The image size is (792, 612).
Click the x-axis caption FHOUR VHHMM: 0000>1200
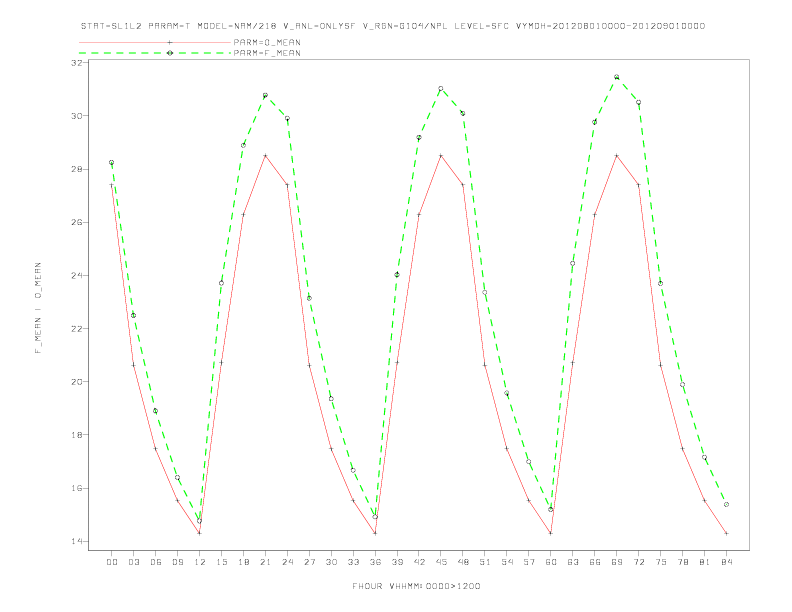click(416, 586)
